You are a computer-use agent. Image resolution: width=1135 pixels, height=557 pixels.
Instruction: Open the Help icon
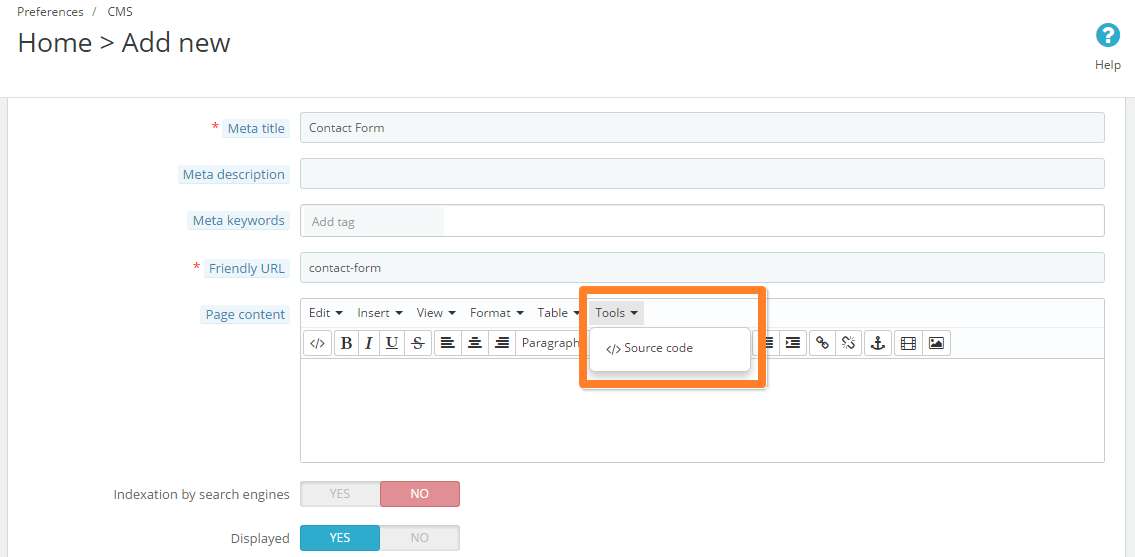click(1107, 36)
